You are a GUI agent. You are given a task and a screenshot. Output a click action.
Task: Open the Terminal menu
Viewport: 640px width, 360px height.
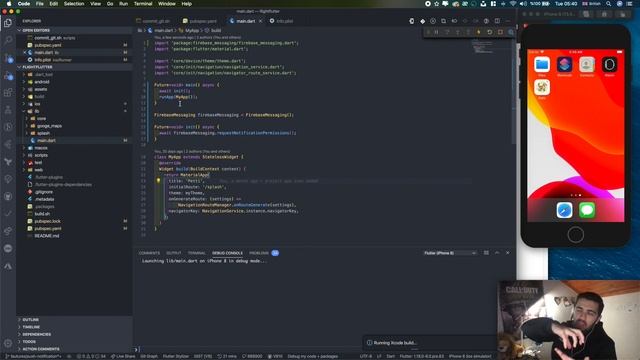143,4
